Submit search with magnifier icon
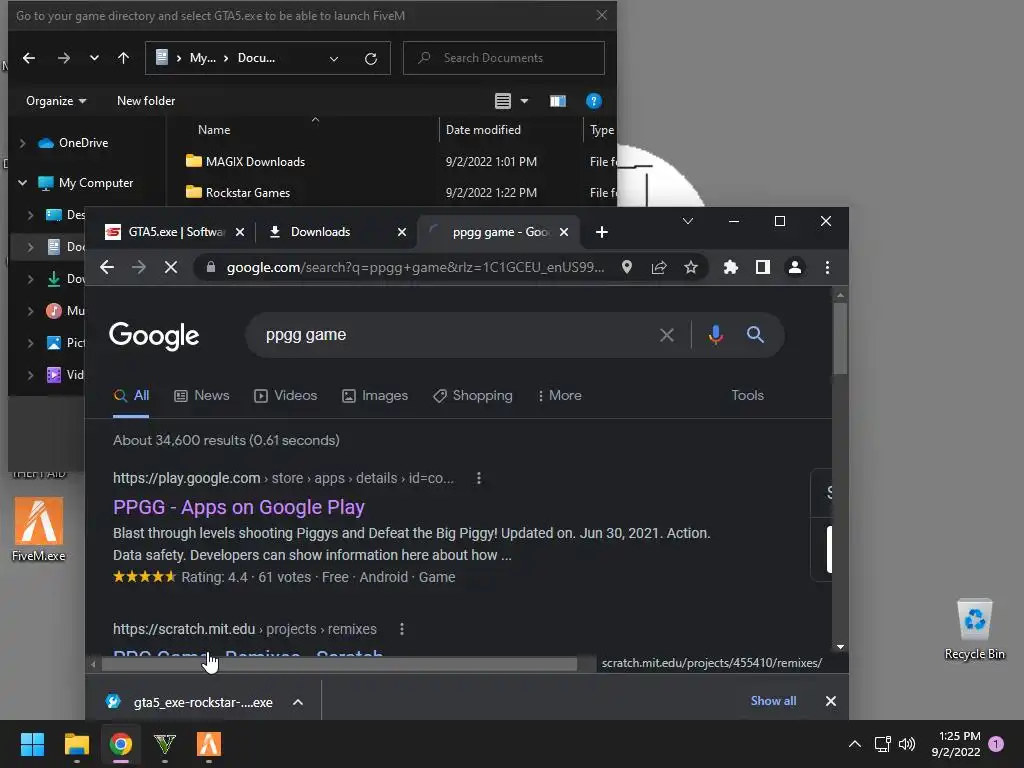This screenshot has width=1024, height=768. coord(755,335)
